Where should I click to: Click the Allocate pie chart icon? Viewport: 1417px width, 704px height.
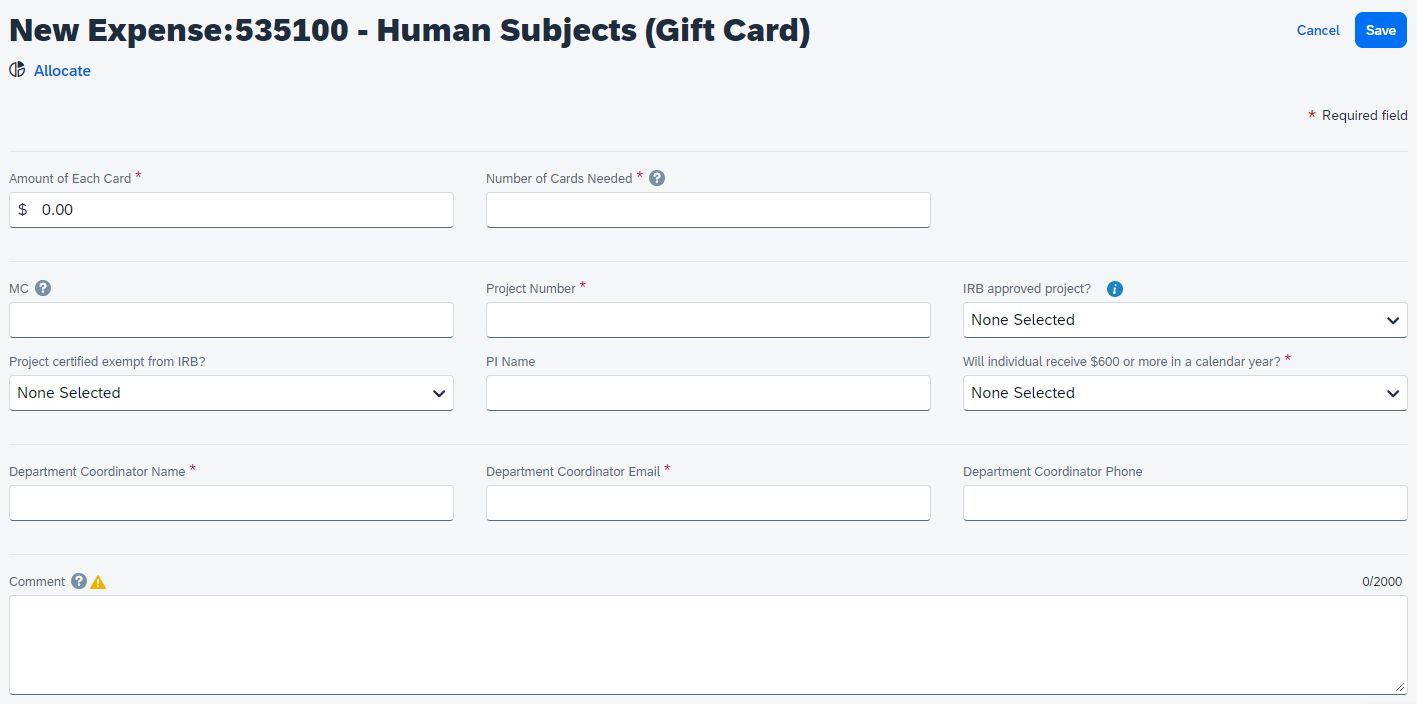click(x=17, y=70)
